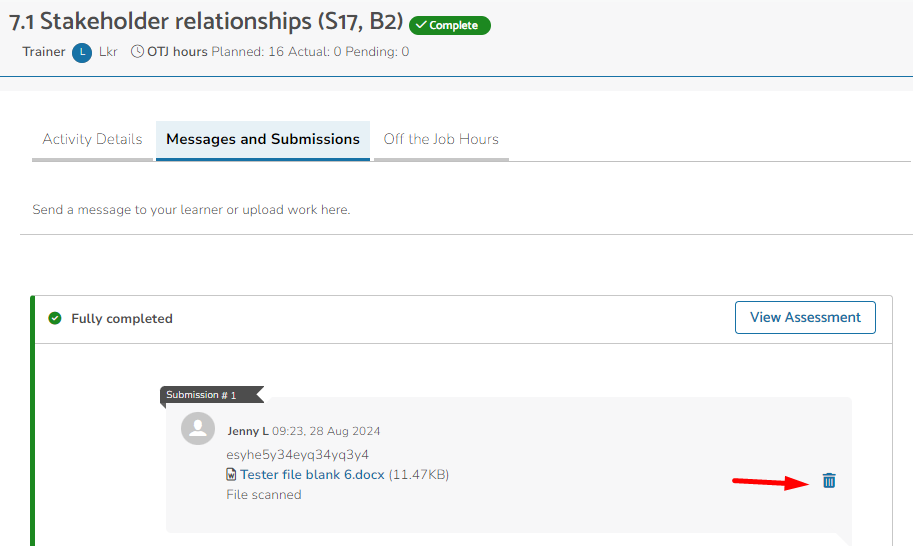Click the OTJ hours Planned 16 text
Image resolution: width=913 pixels, height=546 pixels.
tap(247, 52)
